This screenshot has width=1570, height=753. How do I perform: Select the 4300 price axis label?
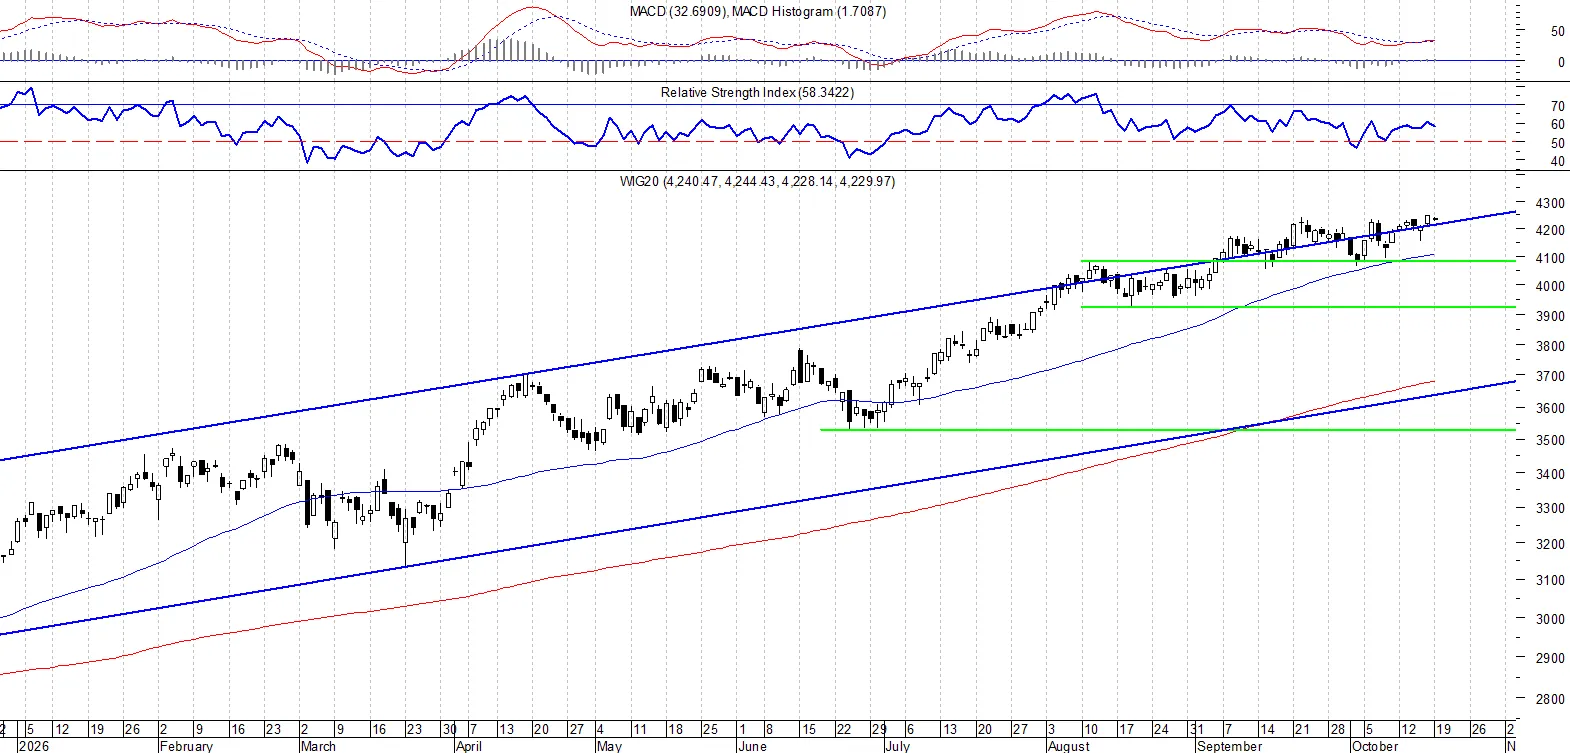pyautogui.click(x=1550, y=203)
